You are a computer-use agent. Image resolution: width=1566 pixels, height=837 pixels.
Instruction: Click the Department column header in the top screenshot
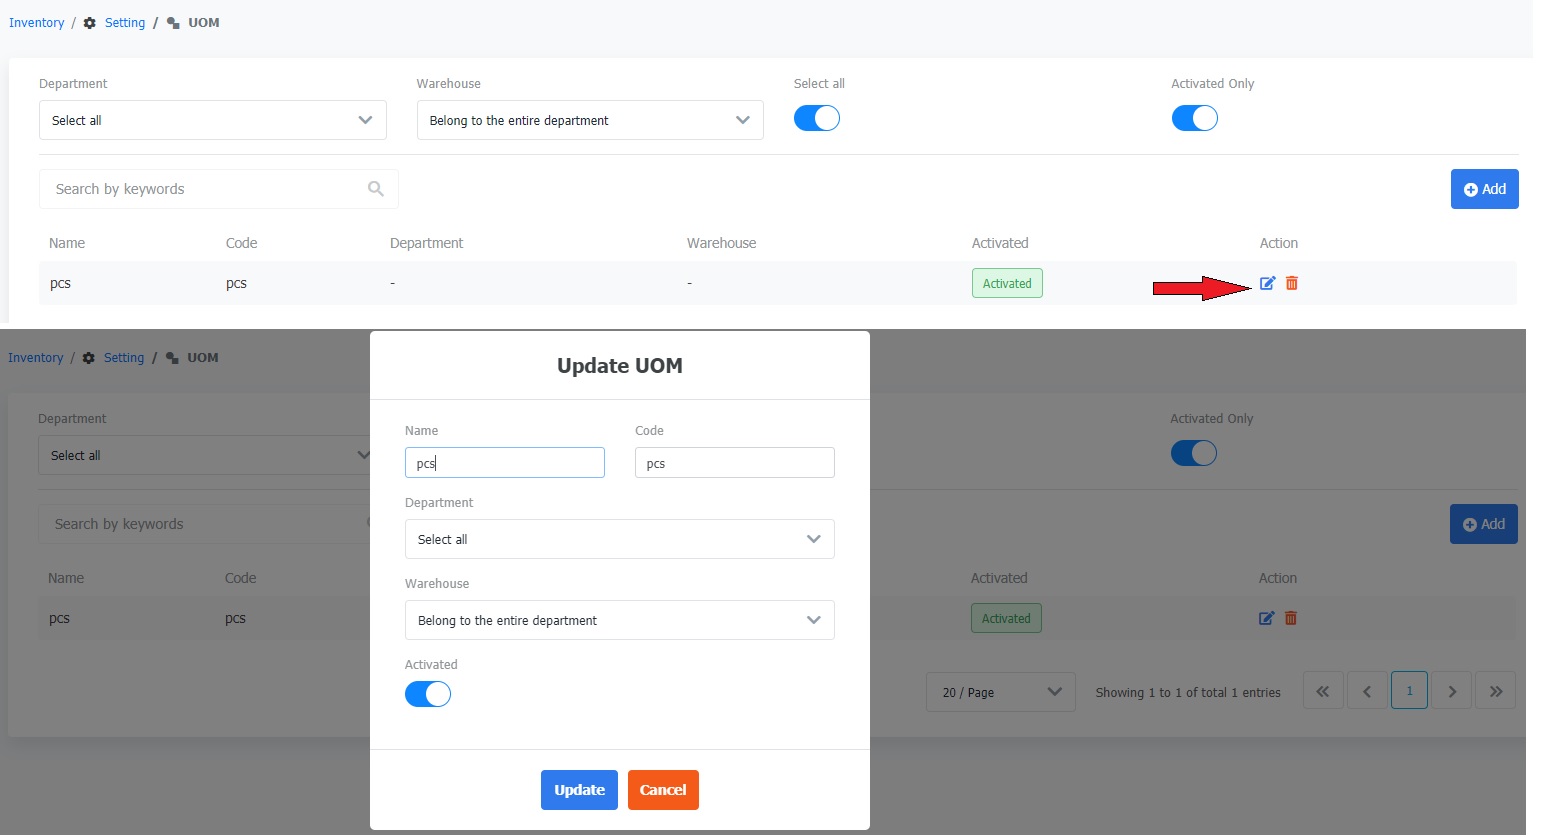pos(427,243)
